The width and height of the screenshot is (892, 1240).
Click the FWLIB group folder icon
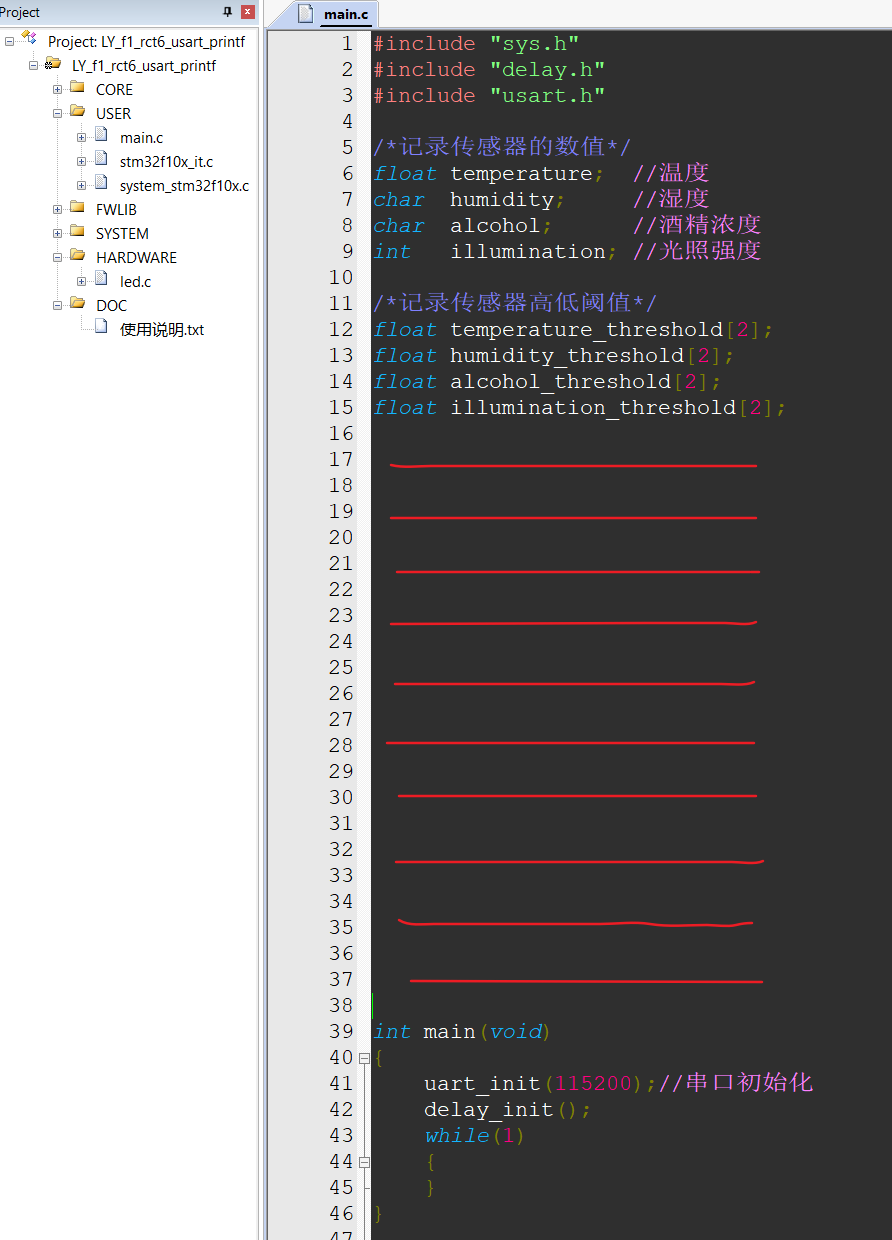click(x=77, y=209)
